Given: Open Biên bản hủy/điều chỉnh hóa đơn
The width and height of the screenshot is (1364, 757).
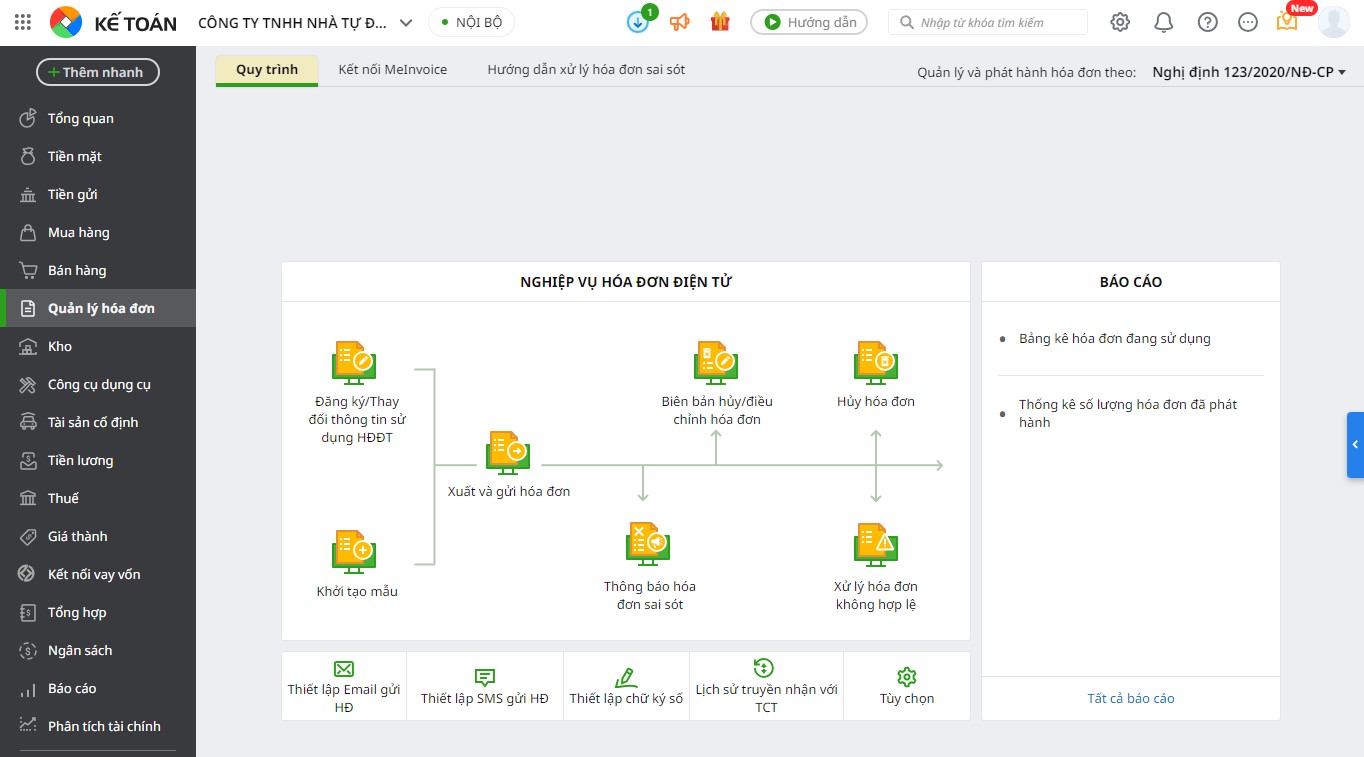Looking at the screenshot, I should coord(717,384).
